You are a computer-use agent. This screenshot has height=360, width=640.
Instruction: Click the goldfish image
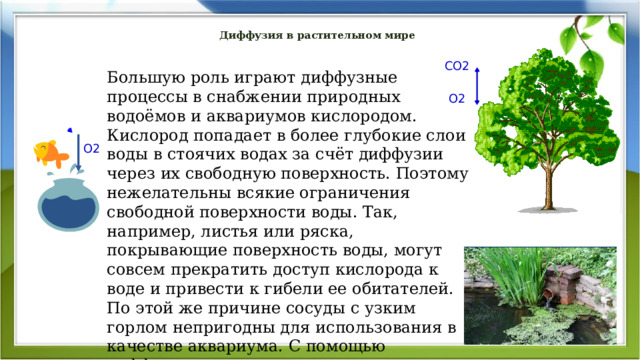point(51,154)
